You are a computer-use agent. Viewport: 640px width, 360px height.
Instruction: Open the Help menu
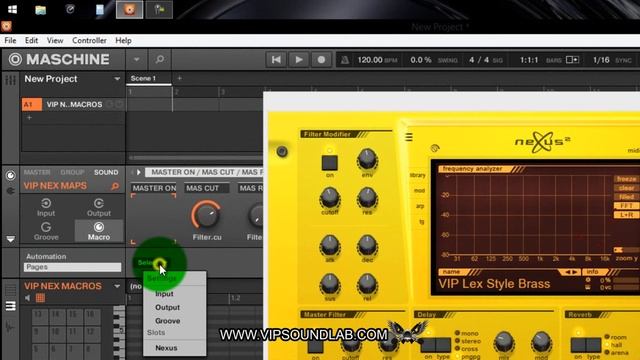click(123, 40)
